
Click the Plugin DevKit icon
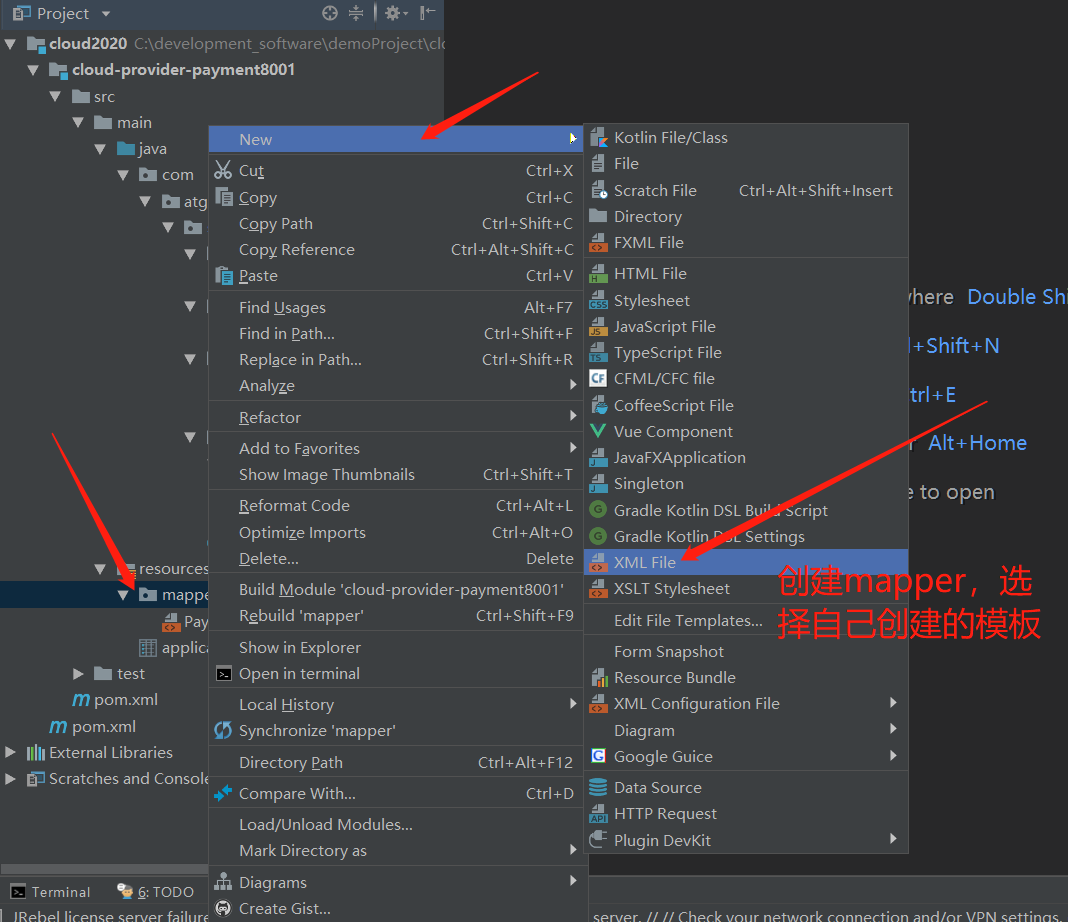[599, 840]
